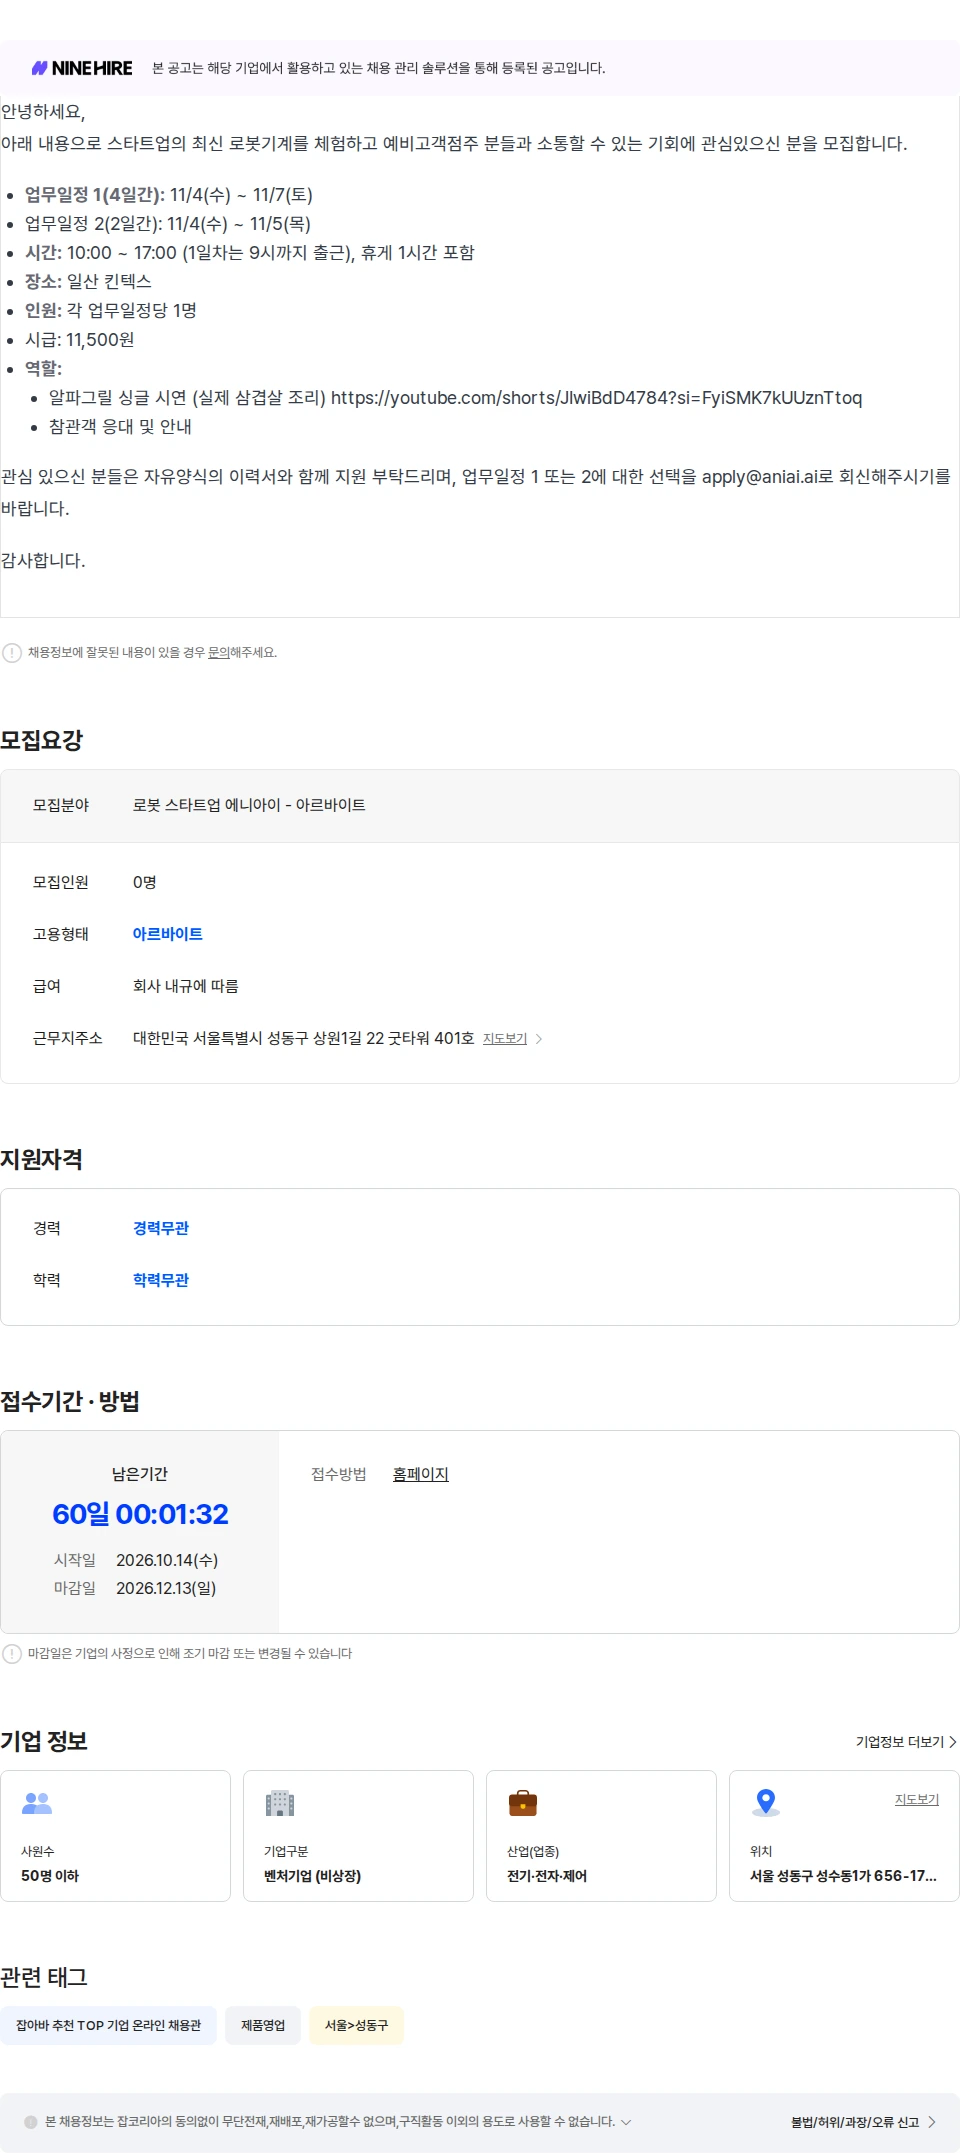Click the 사원수 50명 이하 card

pyautogui.click(x=115, y=1836)
